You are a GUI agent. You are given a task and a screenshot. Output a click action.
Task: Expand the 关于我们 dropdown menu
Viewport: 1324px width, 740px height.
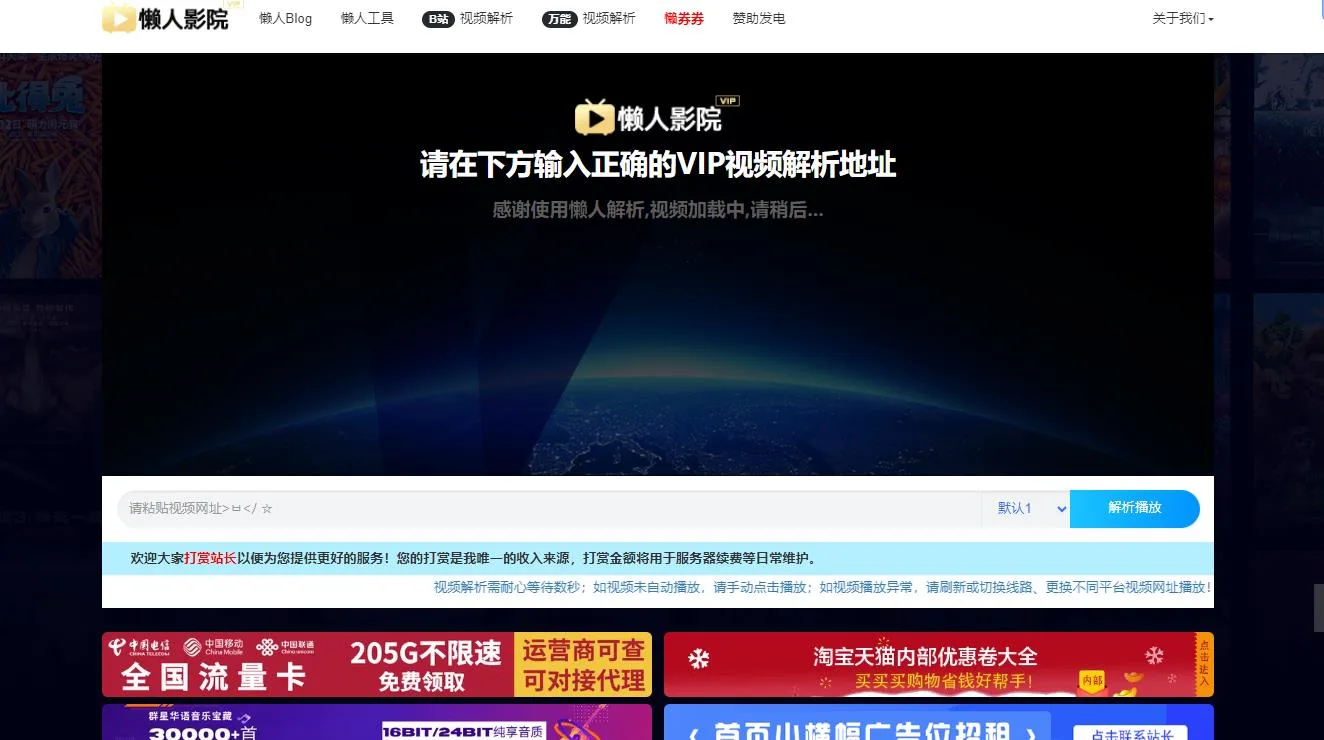(x=1182, y=19)
